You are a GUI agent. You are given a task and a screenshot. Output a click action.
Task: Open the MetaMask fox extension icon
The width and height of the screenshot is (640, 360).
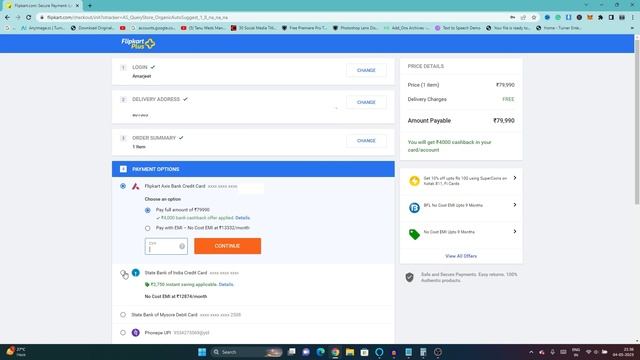click(590, 18)
